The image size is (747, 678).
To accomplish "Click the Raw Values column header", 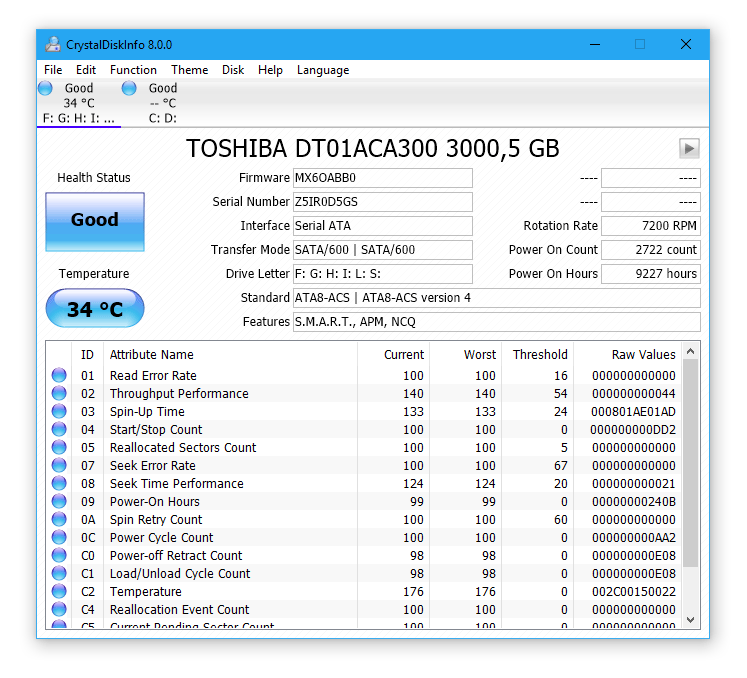I will click(643, 354).
